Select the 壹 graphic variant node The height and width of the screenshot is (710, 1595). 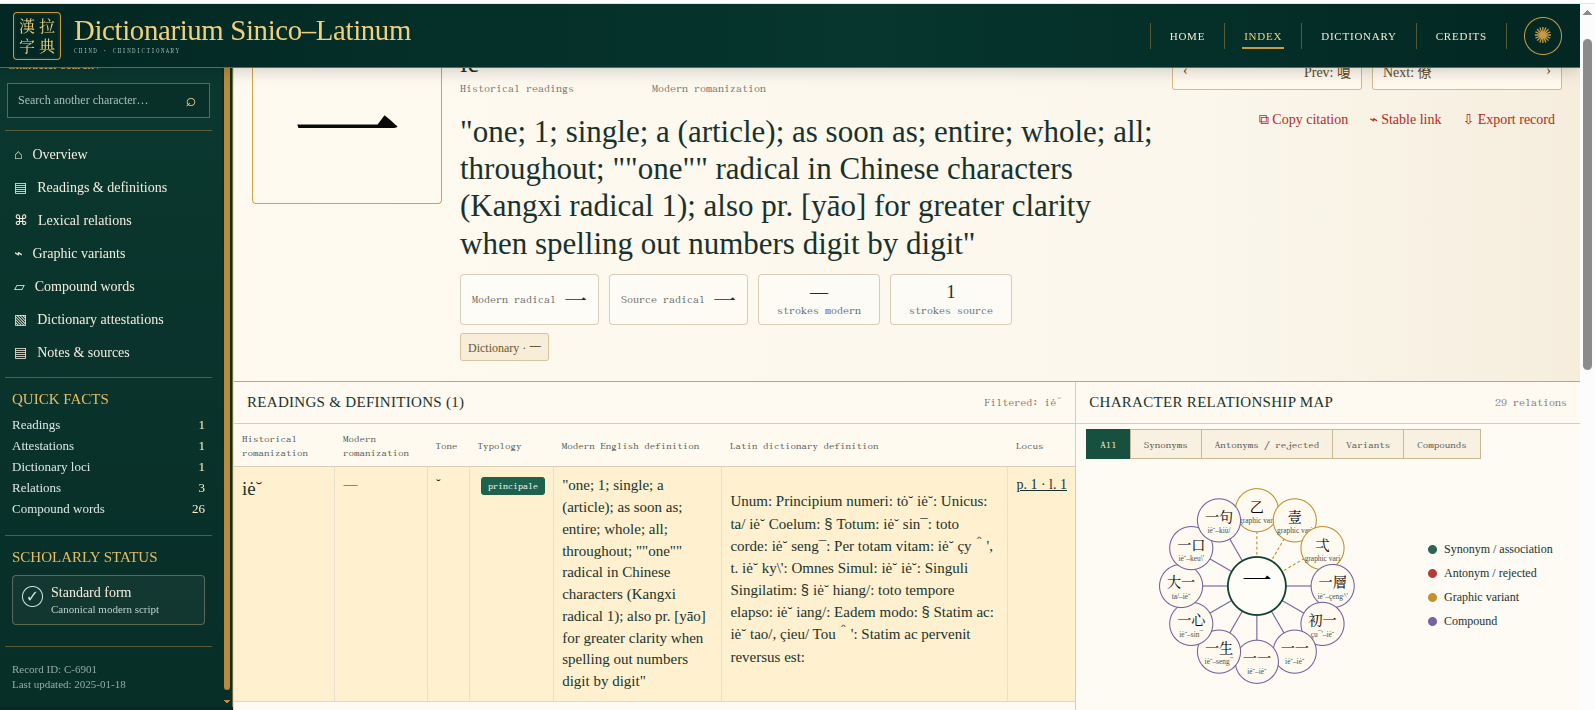[1294, 520]
